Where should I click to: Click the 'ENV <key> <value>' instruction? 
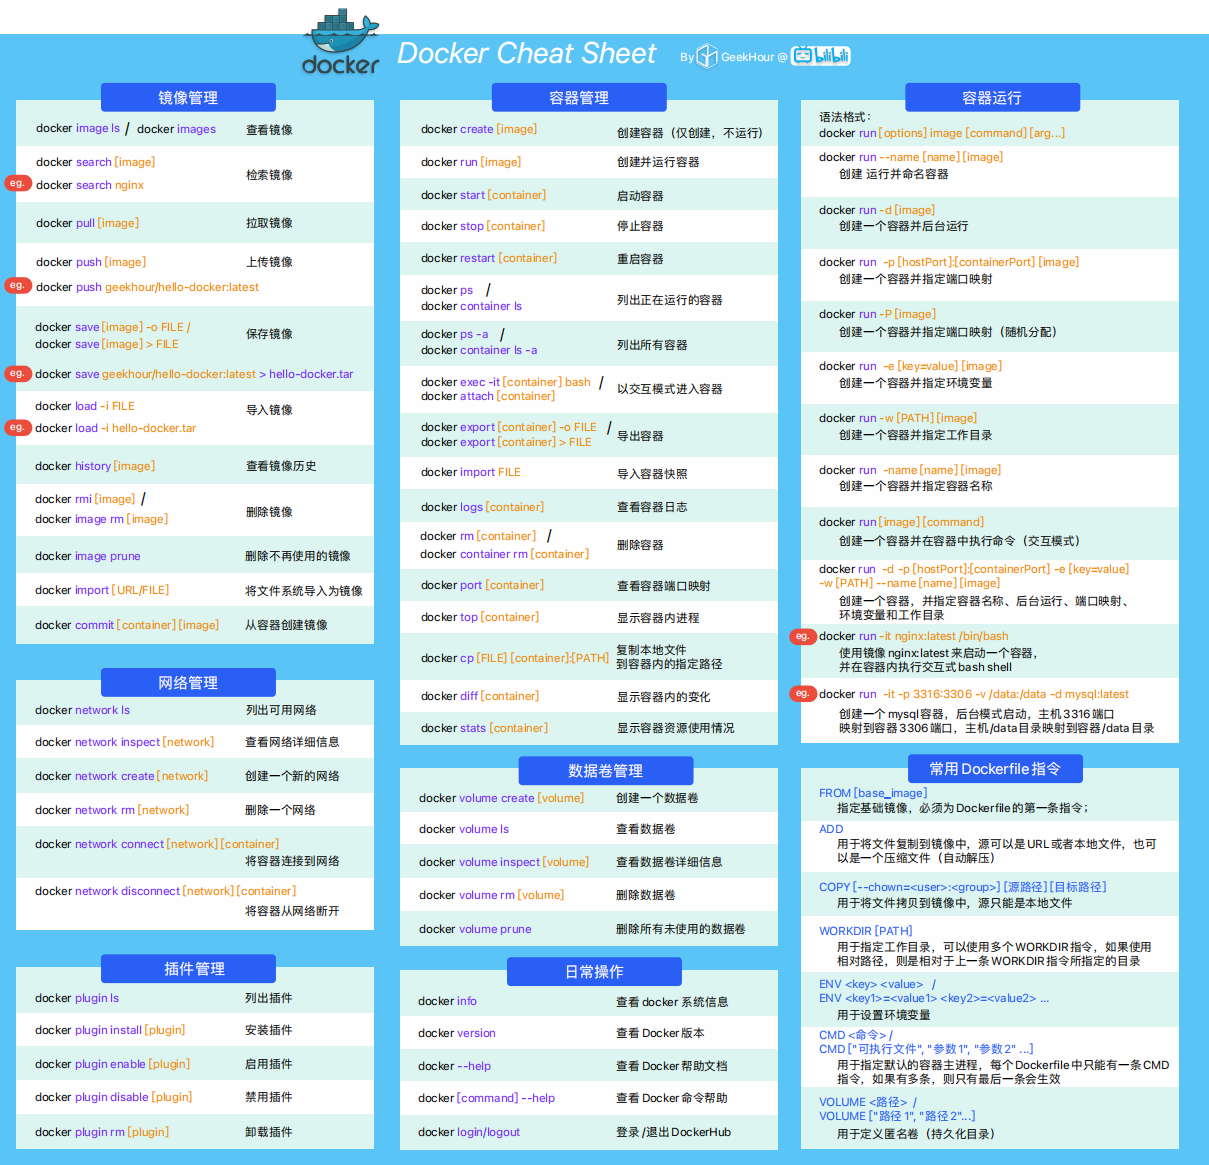click(x=871, y=984)
